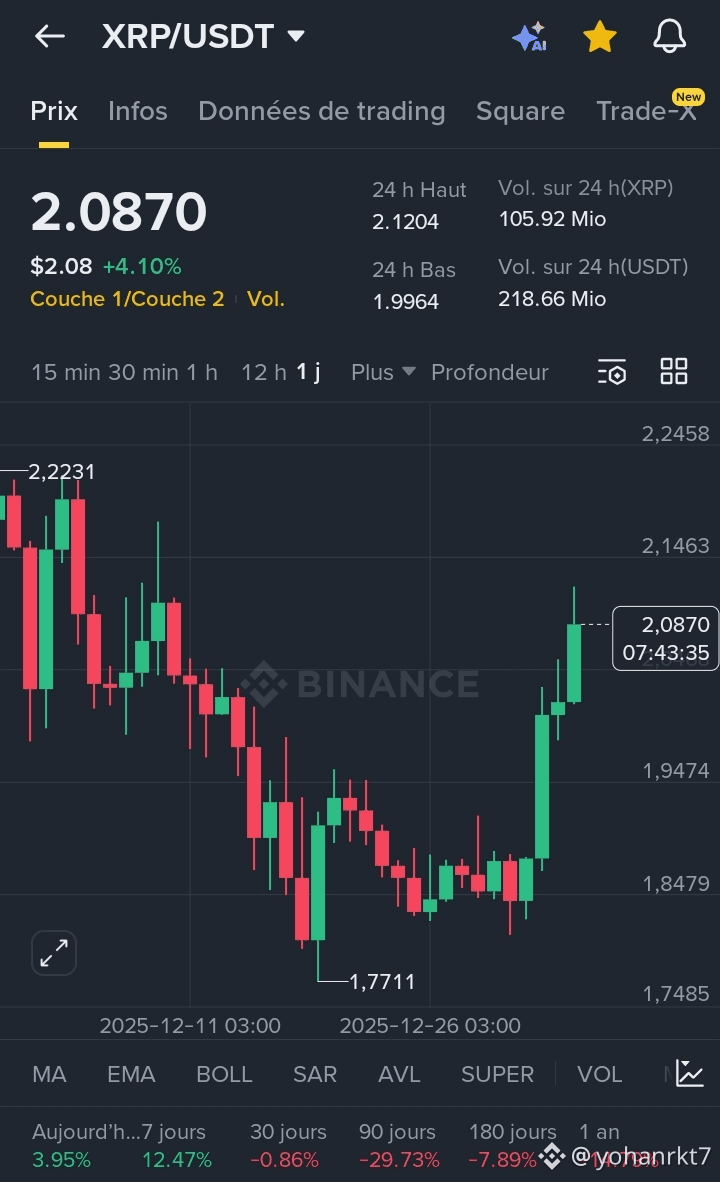720x1182 pixels.
Task: Tap the 90 jours -29.73% performance
Action: (399, 1146)
